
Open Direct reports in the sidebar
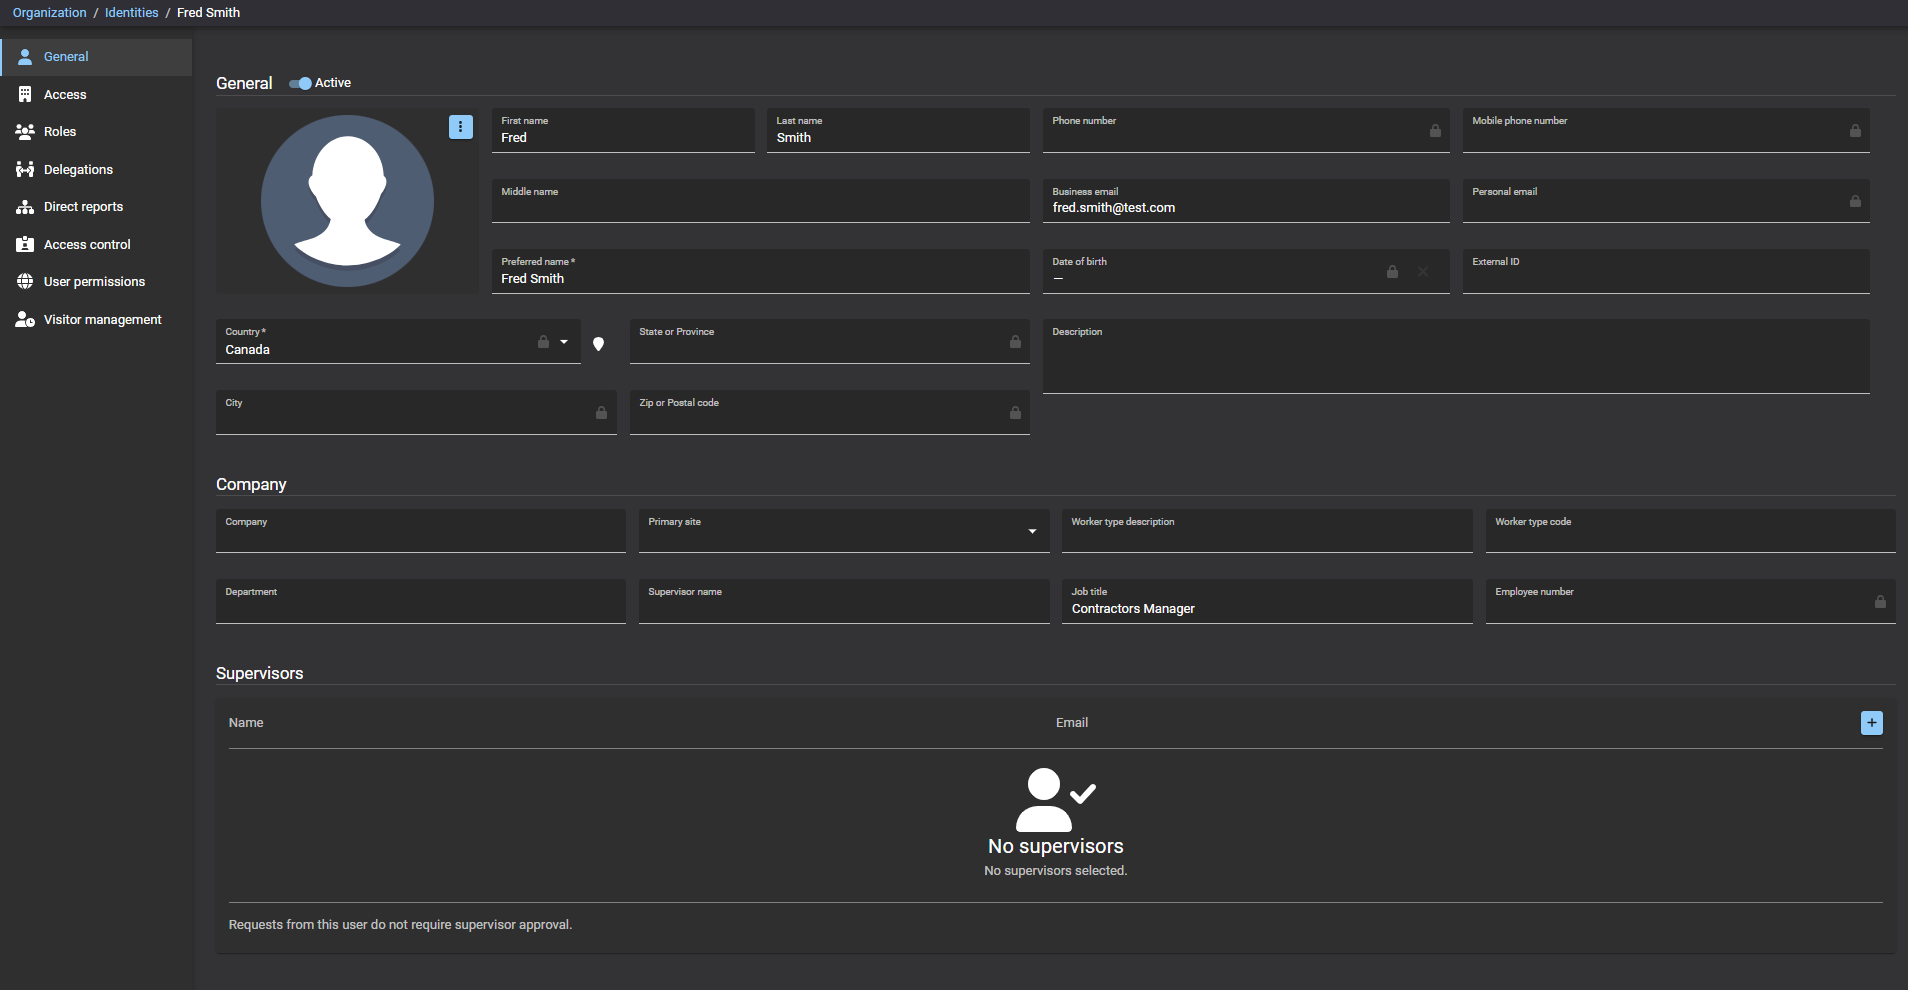[96, 207]
